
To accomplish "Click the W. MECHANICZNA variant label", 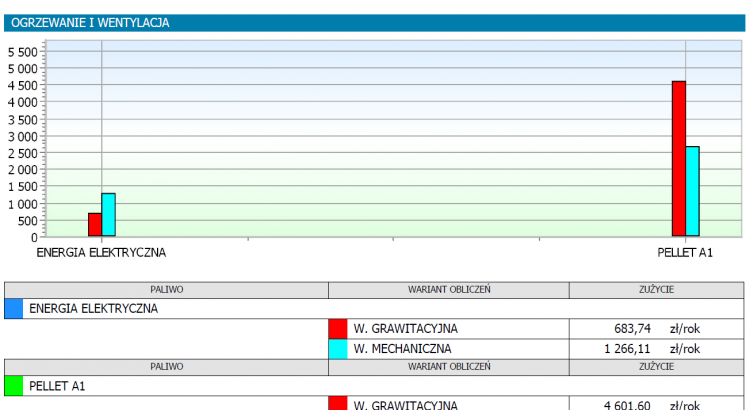I will (x=402, y=349).
